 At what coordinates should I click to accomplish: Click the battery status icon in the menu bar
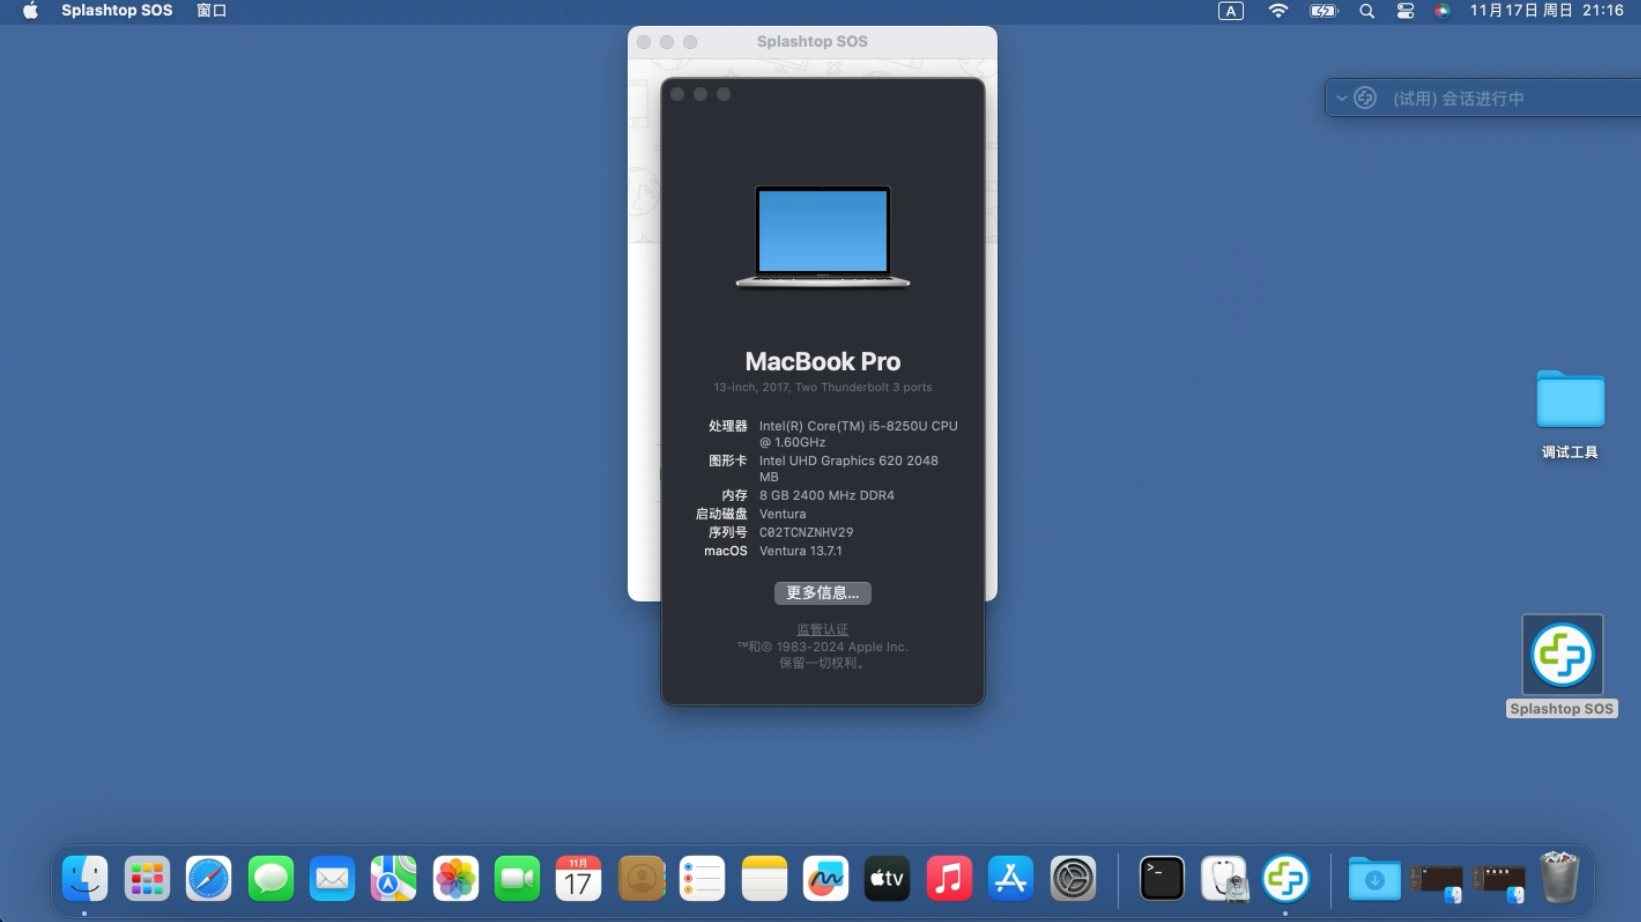[x=1322, y=11]
